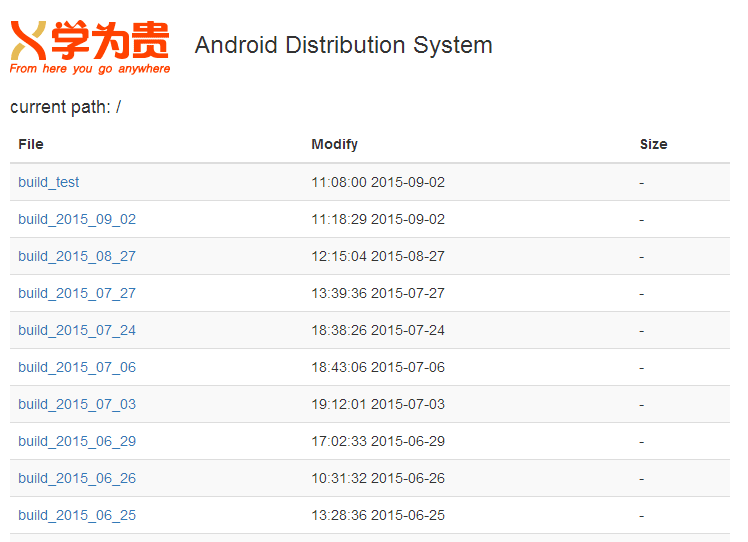Select the timestamp 11:18:29 2015-09-02
The width and height of the screenshot is (748, 542).
[x=378, y=219]
